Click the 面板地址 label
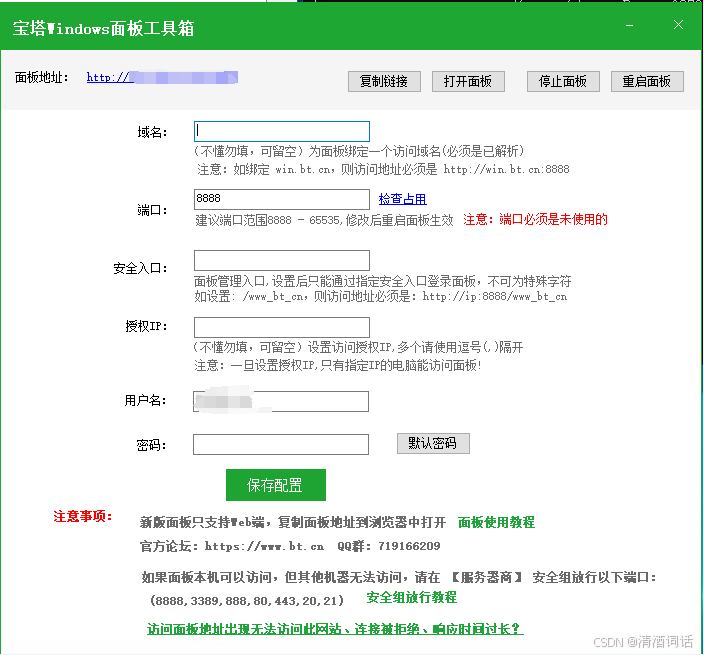Viewport: 704px width, 655px height. 42,77
